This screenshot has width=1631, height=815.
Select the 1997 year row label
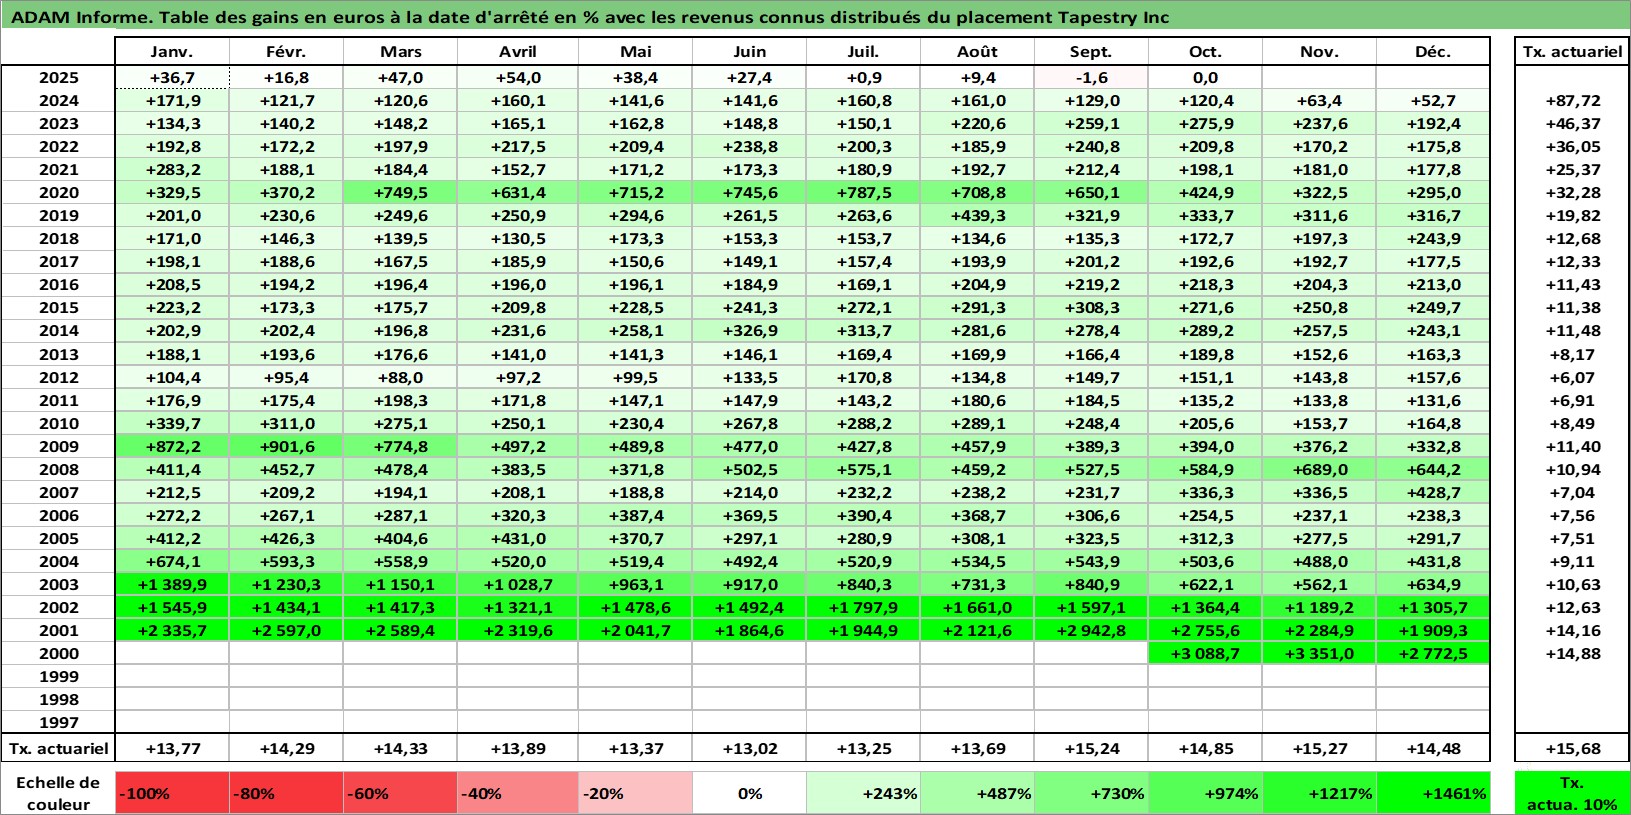(x=58, y=723)
